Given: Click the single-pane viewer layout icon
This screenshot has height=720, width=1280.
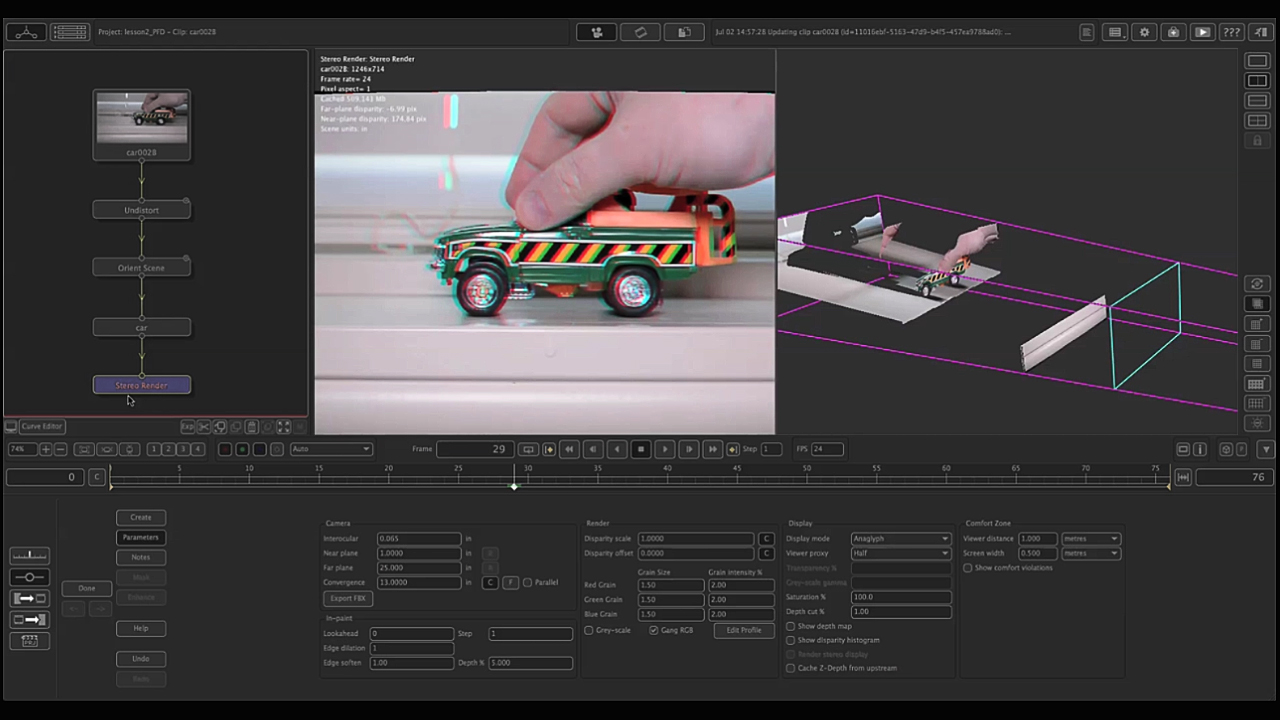Looking at the screenshot, I should pos(1257,61).
